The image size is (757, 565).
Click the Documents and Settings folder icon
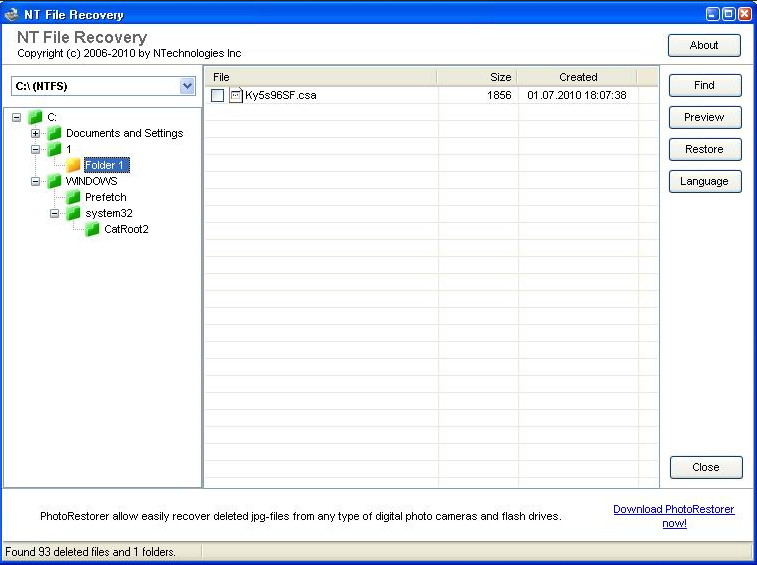coord(54,133)
